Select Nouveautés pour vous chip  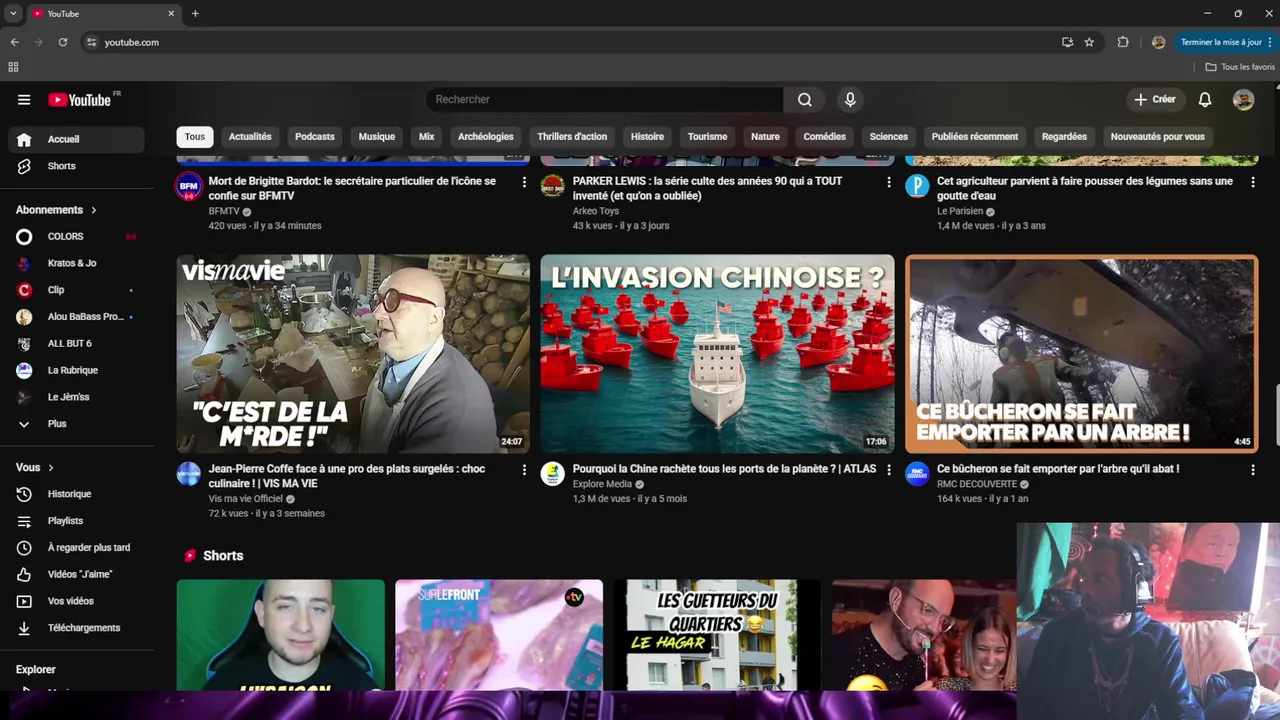1157,137
